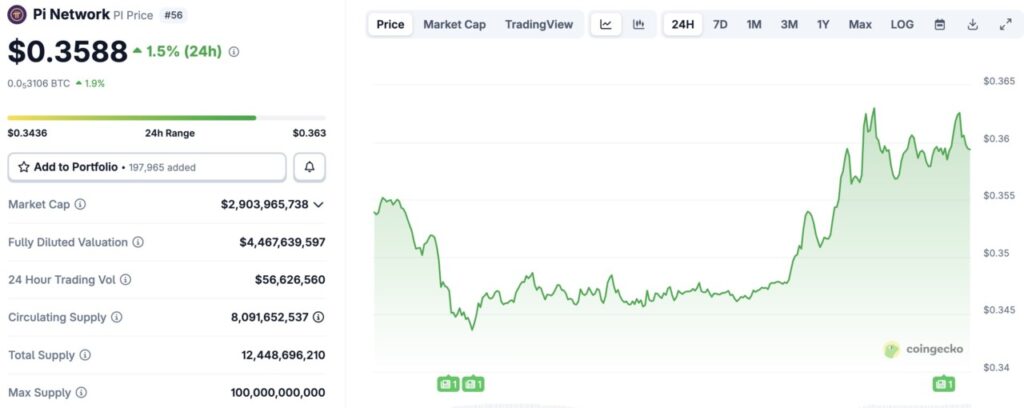Switch to line chart view
The height and width of the screenshot is (408, 1024).
[x=606, y=24]
